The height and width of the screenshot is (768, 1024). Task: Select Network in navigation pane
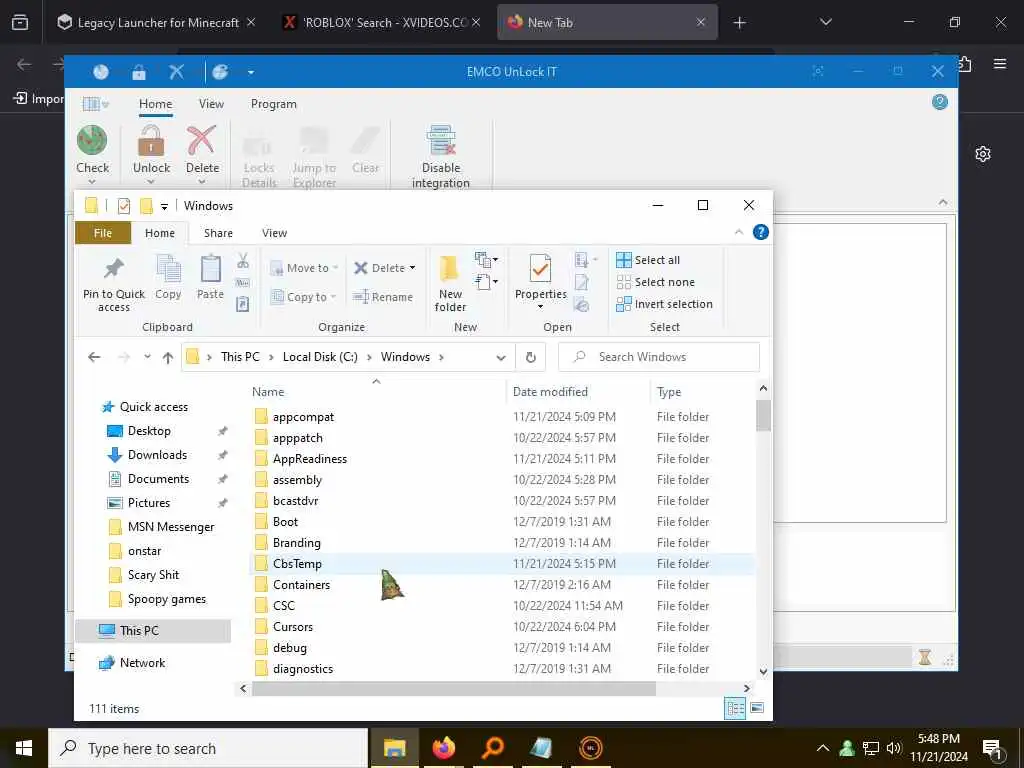(142, 663)
